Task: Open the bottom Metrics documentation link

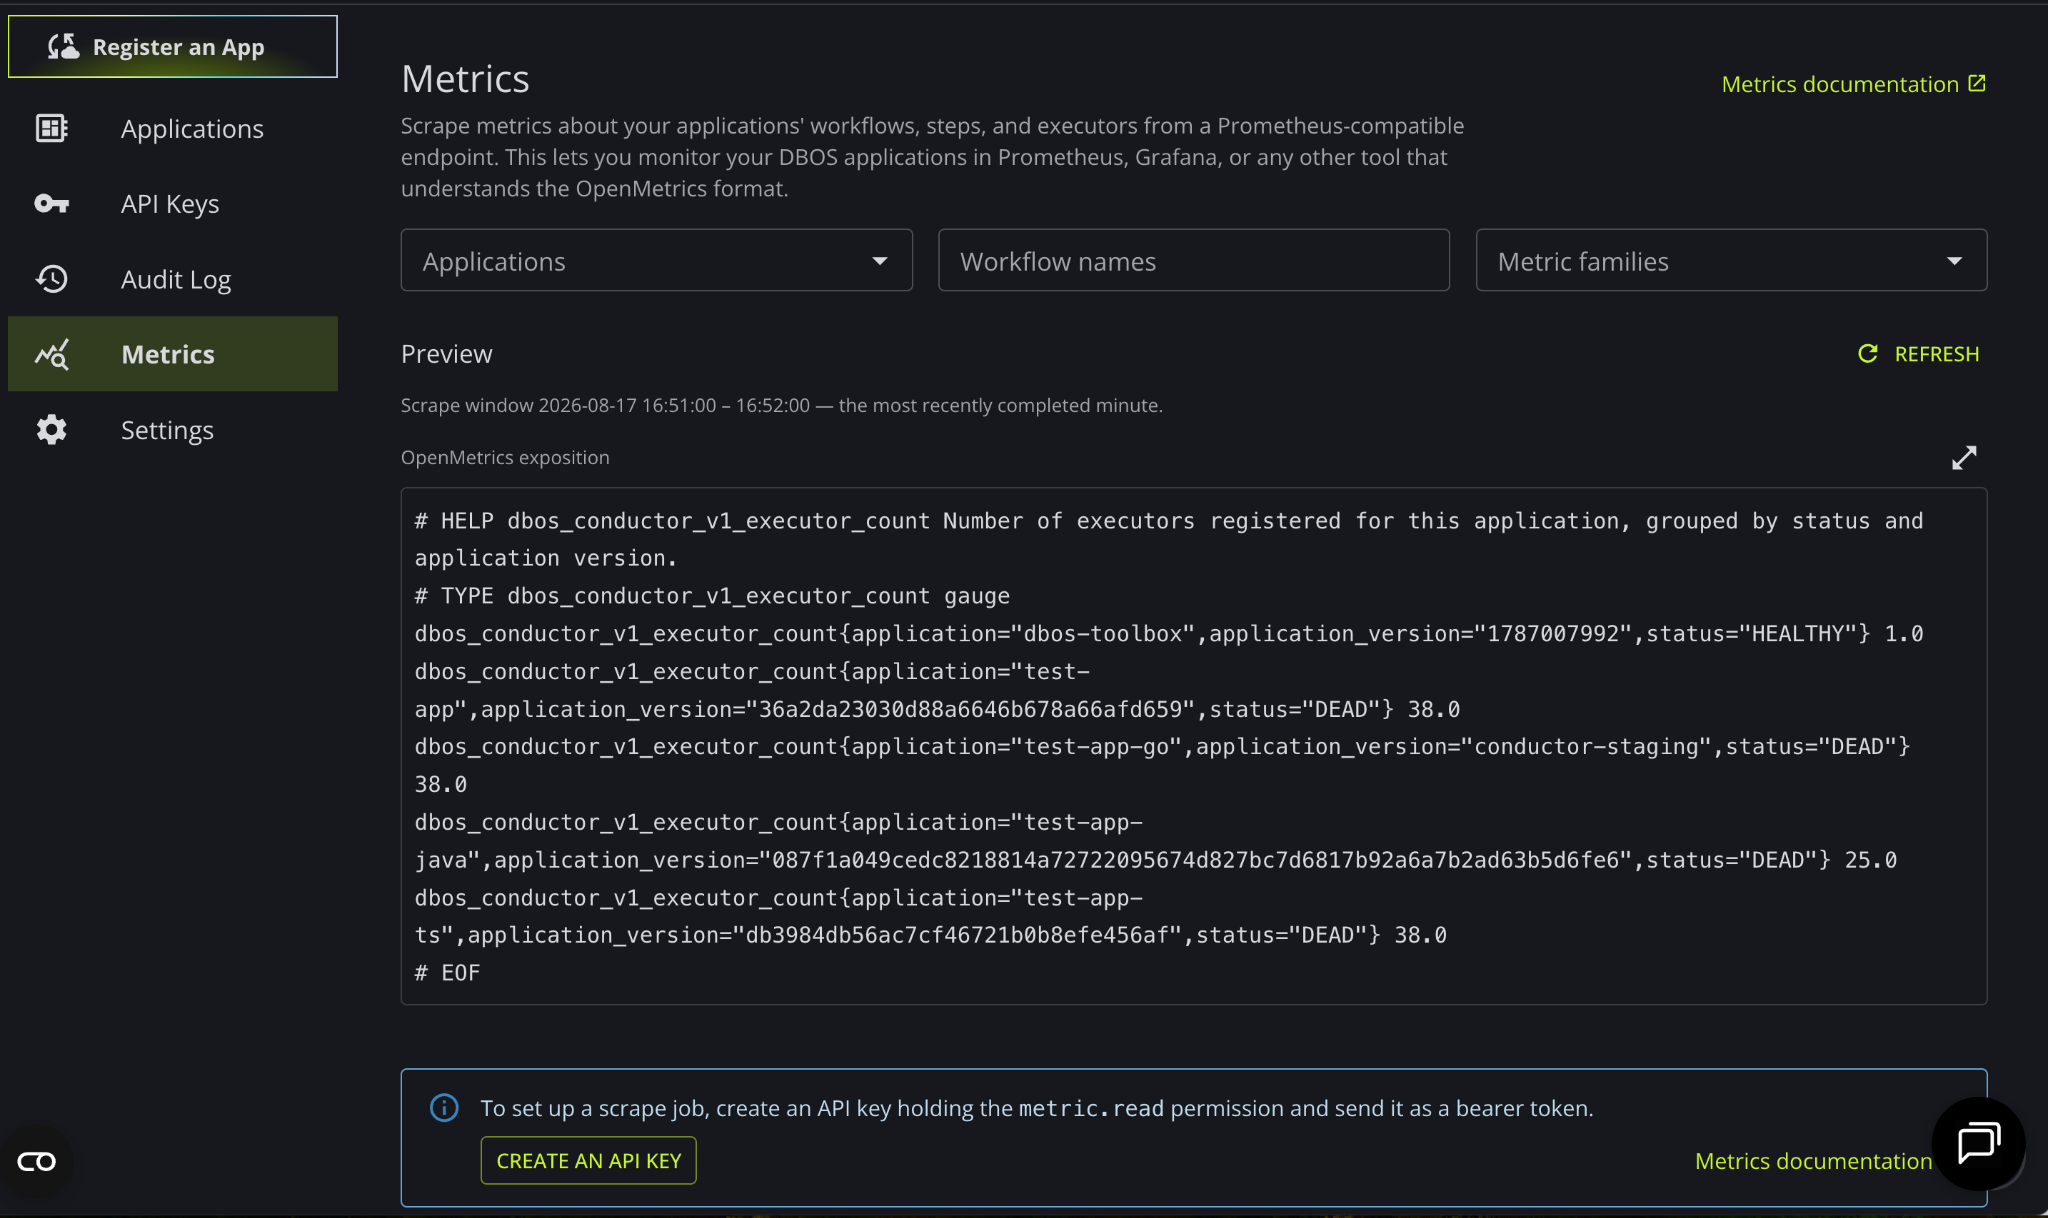Action: coord(1813,1161)
